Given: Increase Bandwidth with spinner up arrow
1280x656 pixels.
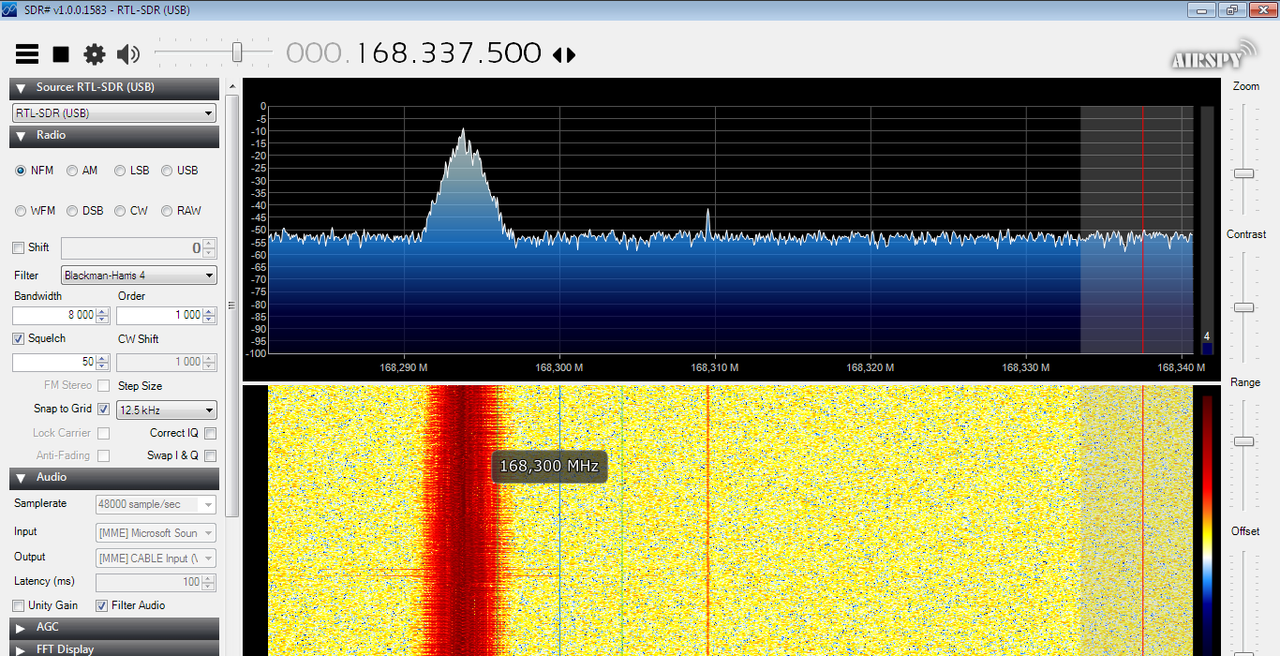Looking at the screenshot, I should point(103,311).
